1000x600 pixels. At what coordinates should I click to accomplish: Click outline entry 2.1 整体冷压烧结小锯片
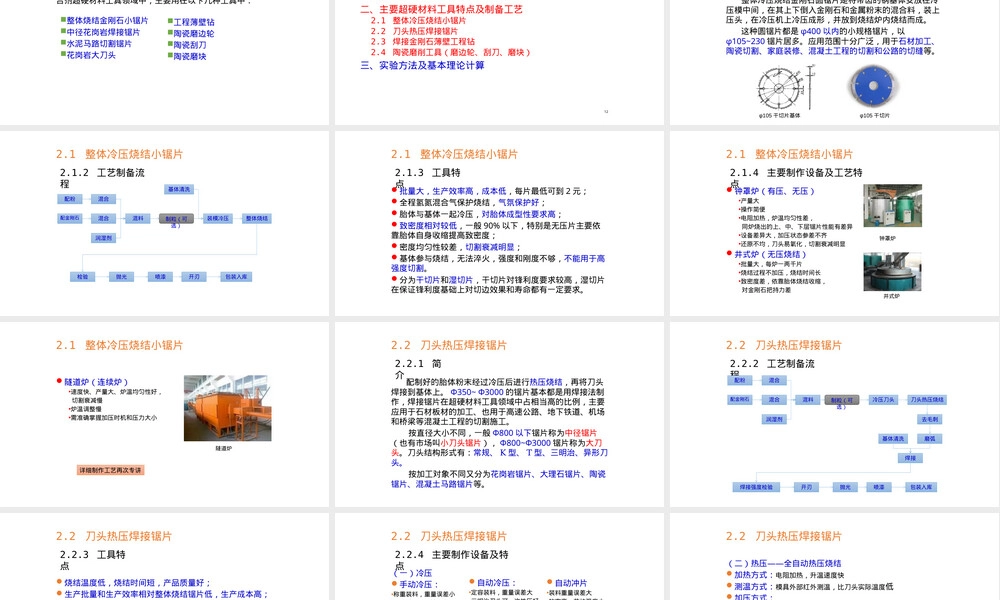[418, 20]
